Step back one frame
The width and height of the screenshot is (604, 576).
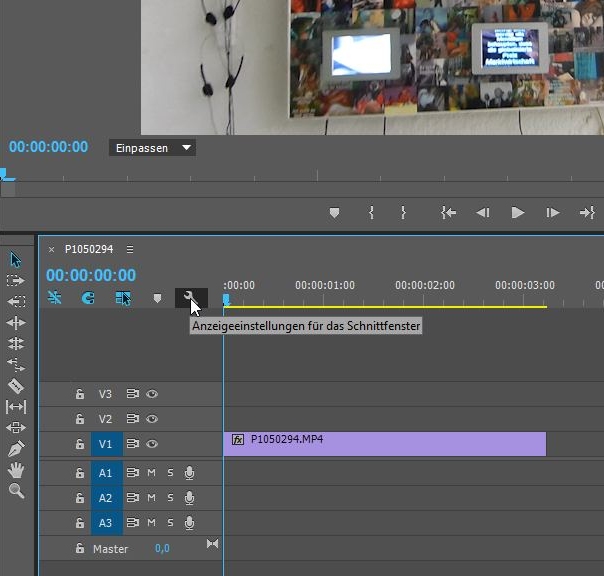tap(483, 213)
